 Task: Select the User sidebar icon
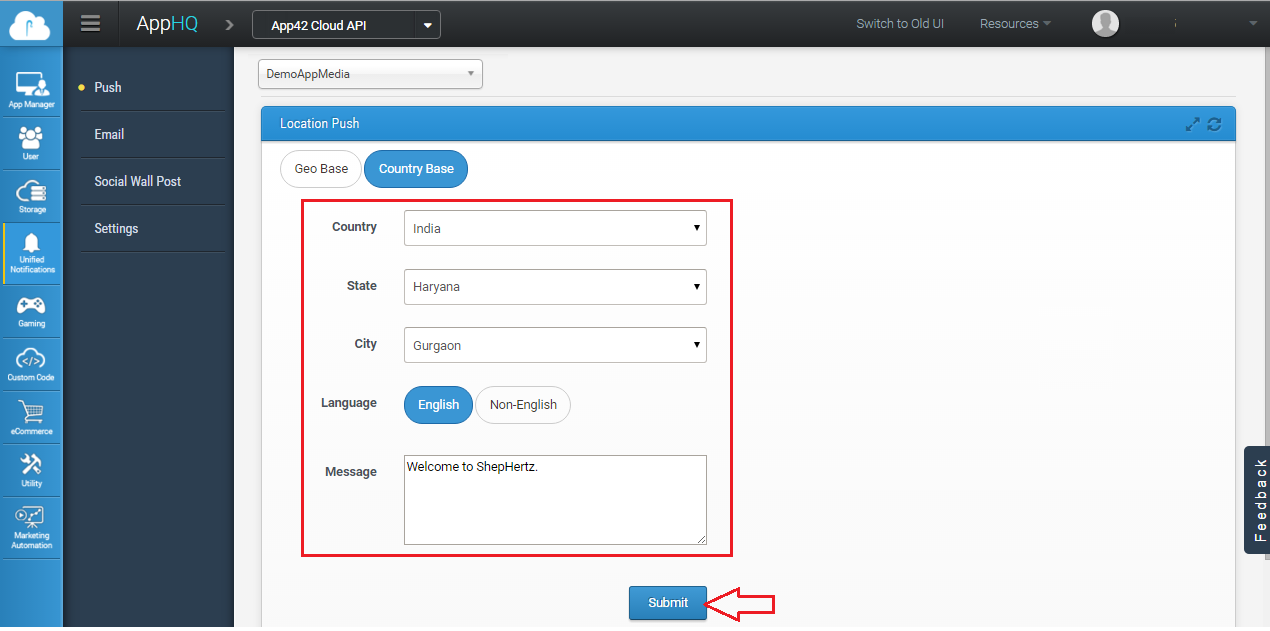click(31, 142)
